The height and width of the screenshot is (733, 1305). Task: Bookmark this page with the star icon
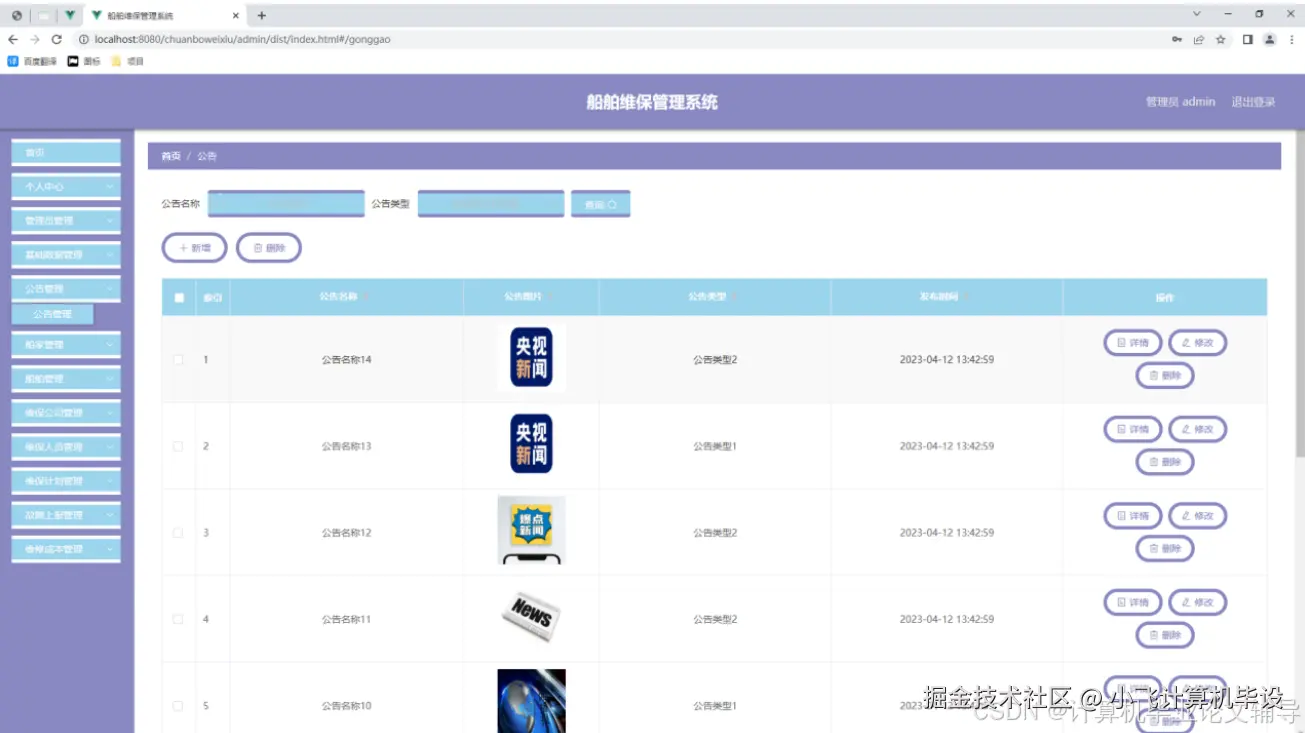pos(1221,39)
